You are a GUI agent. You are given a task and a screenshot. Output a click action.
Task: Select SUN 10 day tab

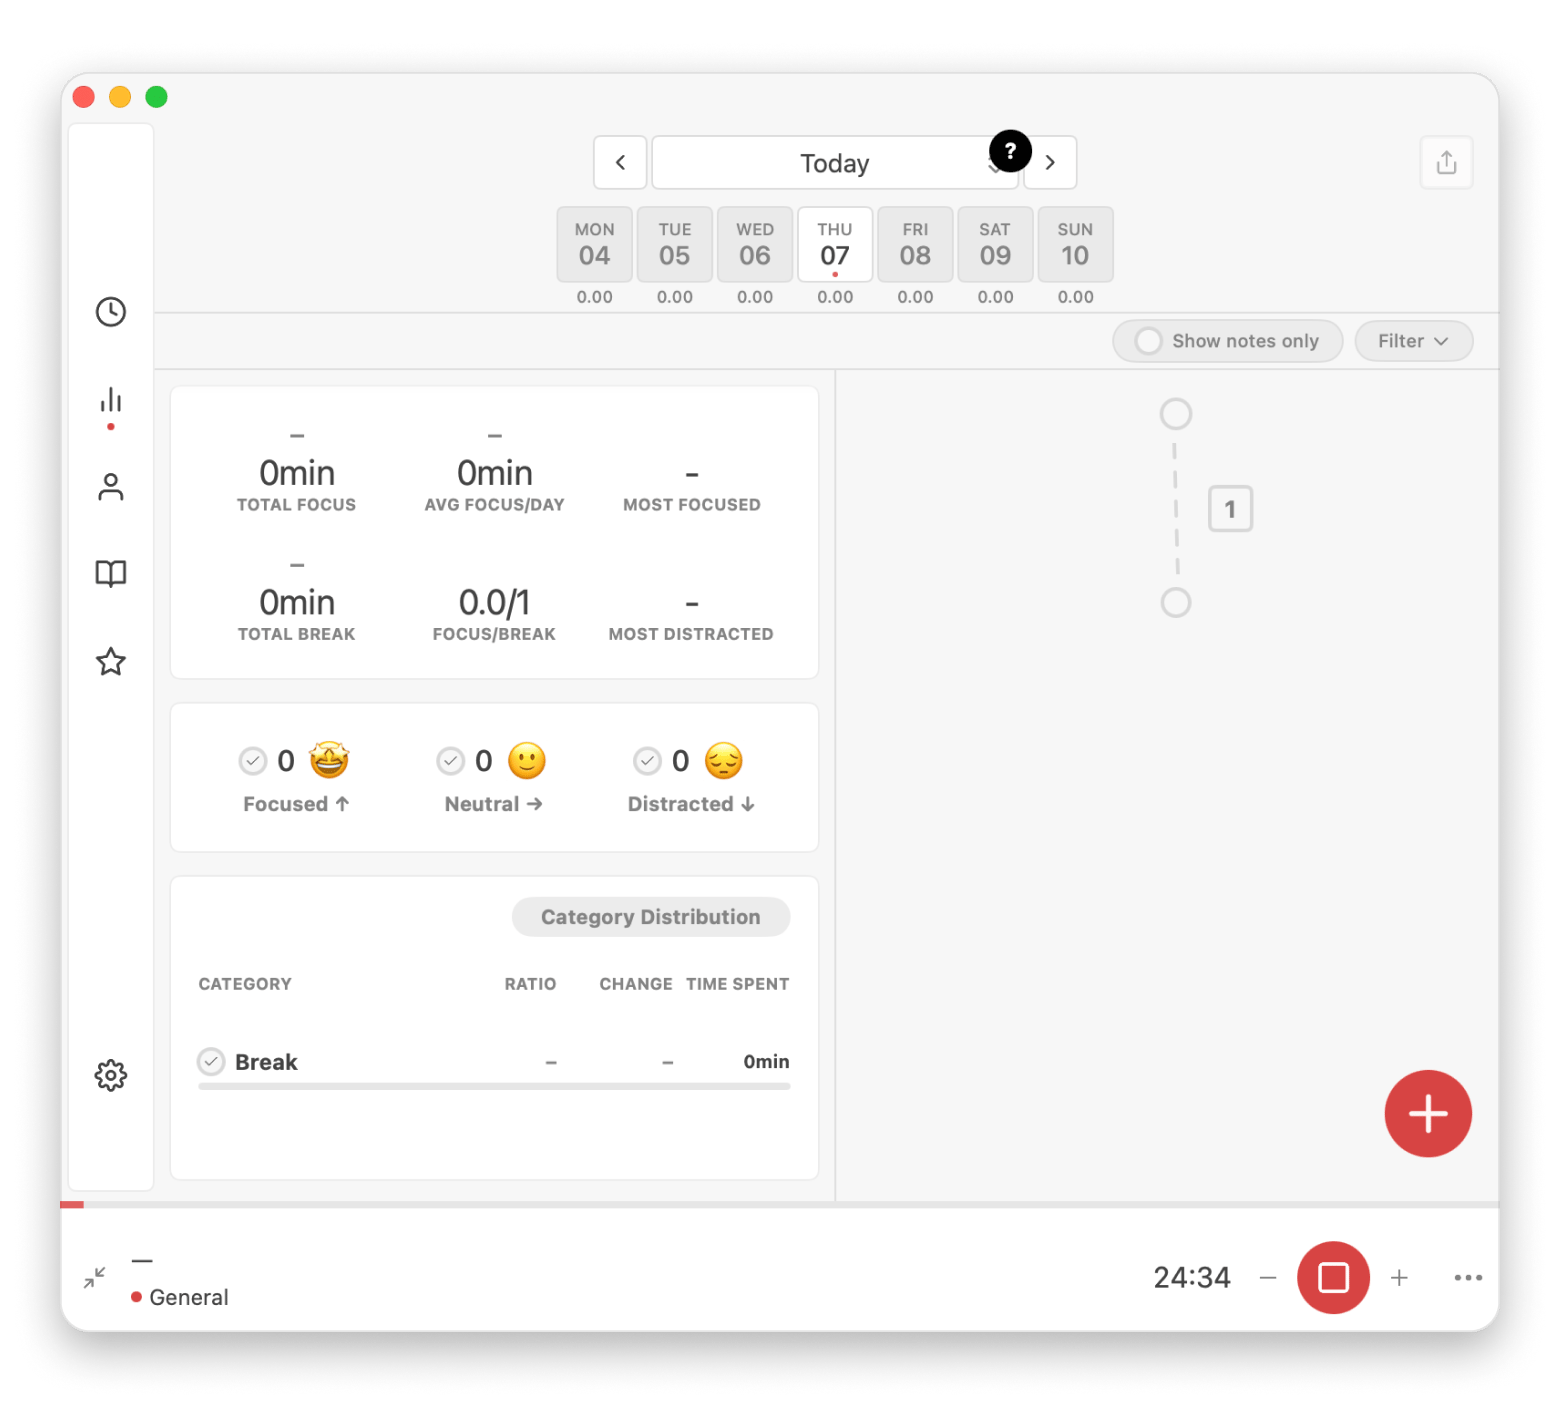1075,245
